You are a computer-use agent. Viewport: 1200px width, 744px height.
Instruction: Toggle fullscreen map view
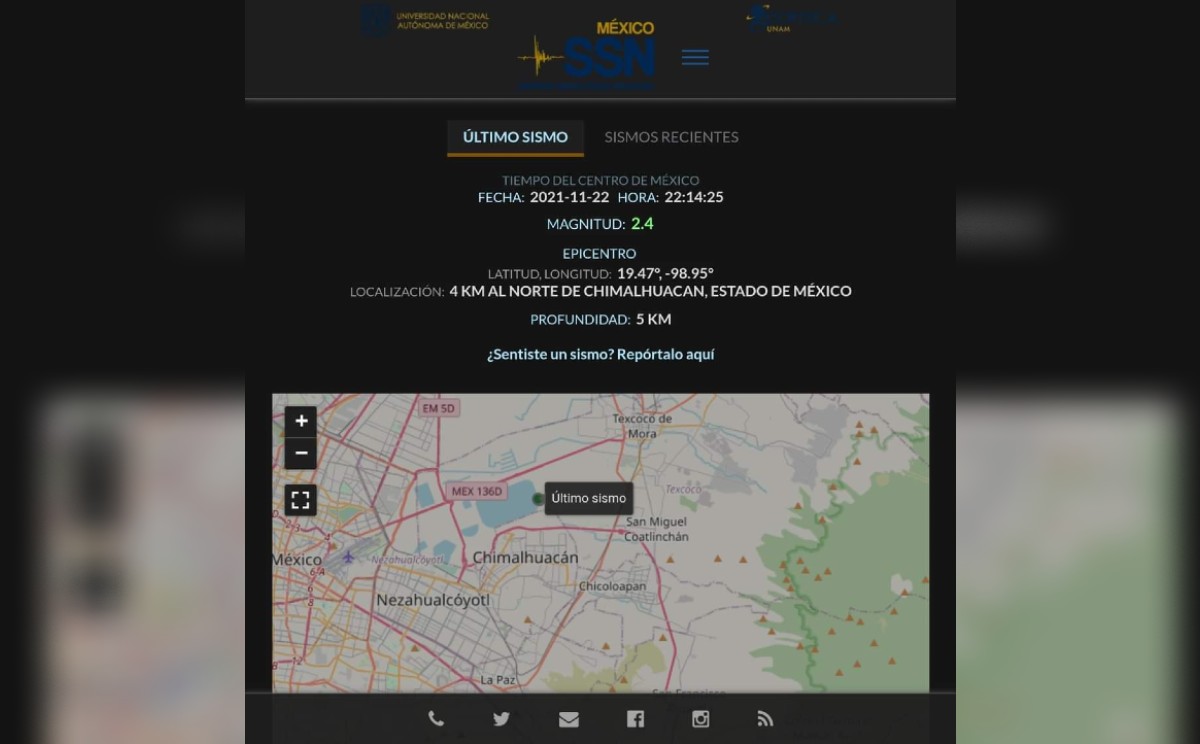coord(301,499)
